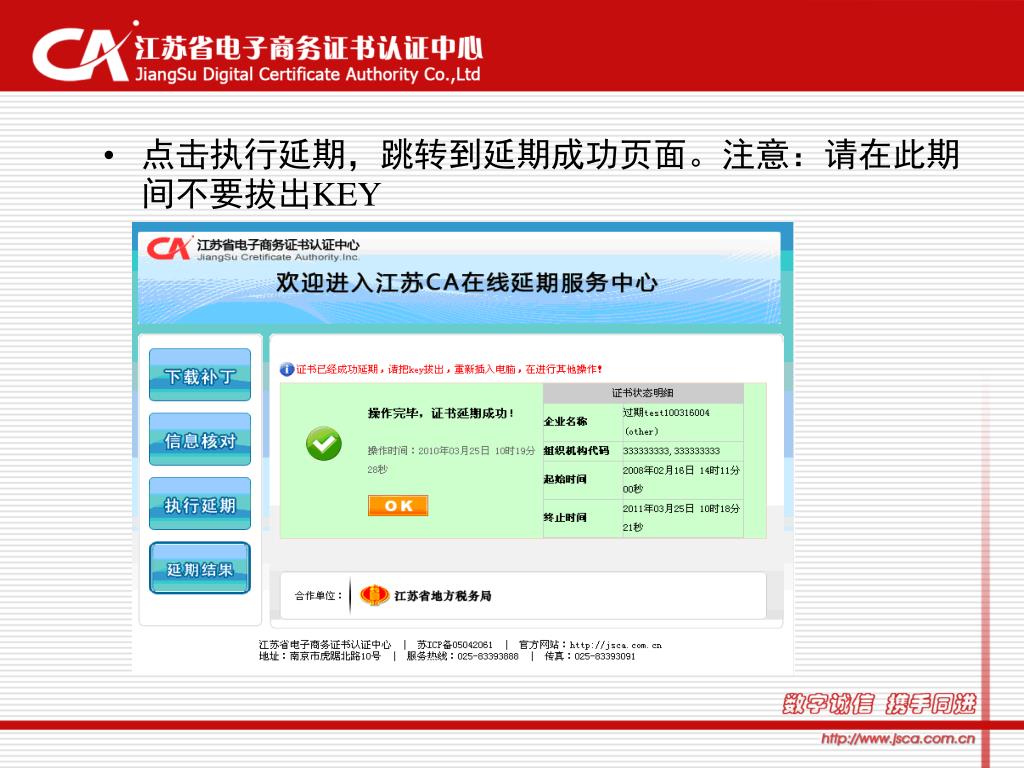1024x768 pixels.
Task: Click the 合作单位 label
Action: click(318, 596)
